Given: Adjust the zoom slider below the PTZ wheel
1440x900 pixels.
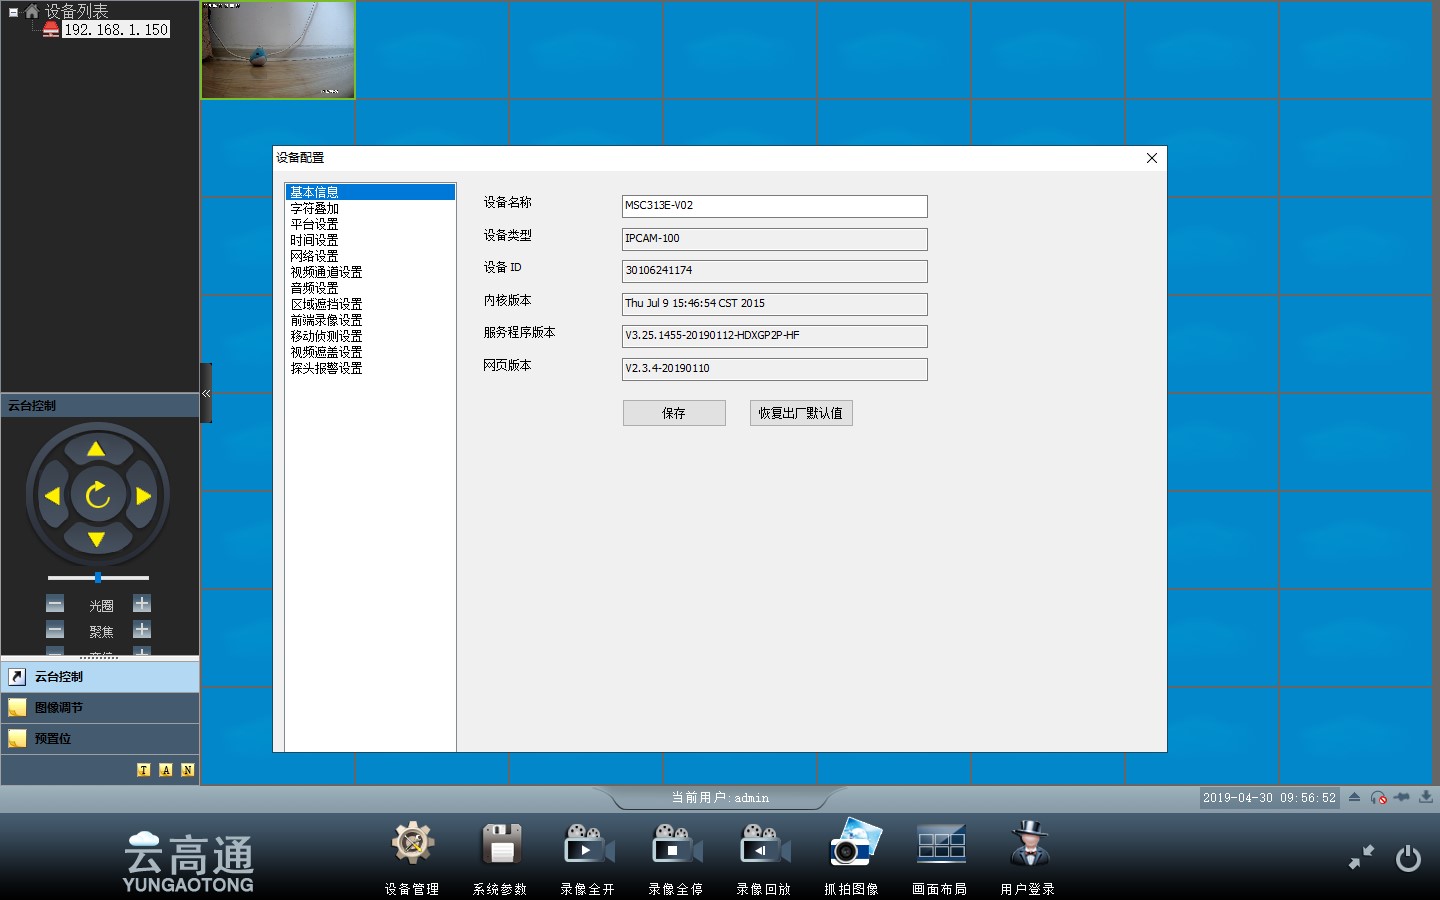Looking at the screenshot, I should pos(97,577).
